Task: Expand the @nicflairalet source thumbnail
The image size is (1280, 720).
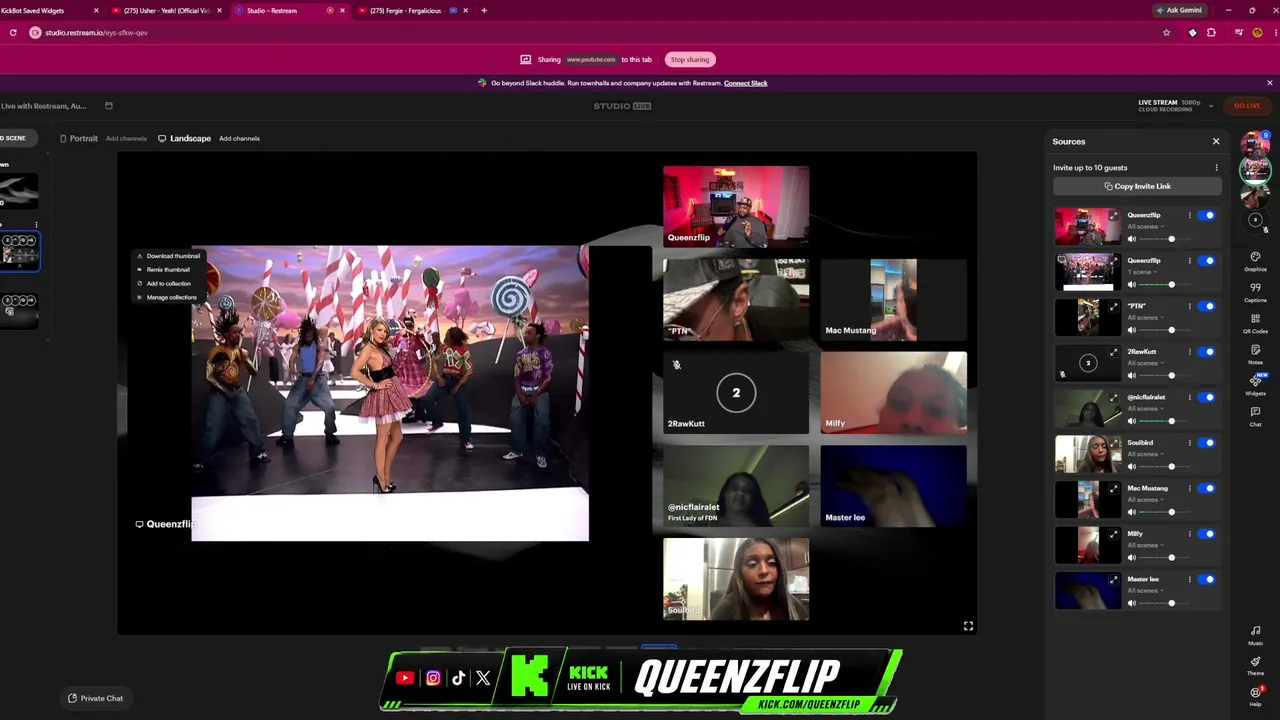Action: pos(1114,398)
